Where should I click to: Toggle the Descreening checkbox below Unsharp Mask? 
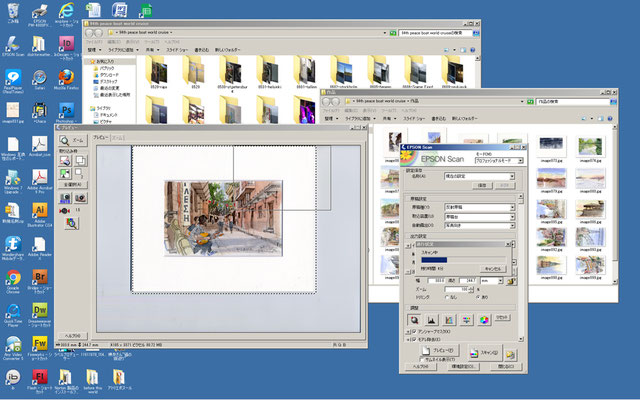pyautogui.click(x=414, y=339)
